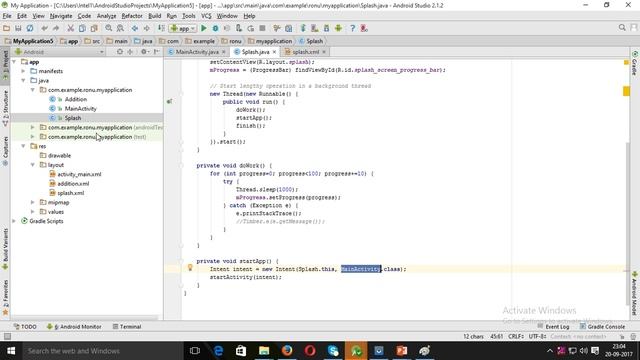Click the navigate Back arrow icon
Screen dimensions: 640x360
click(135, 28)
